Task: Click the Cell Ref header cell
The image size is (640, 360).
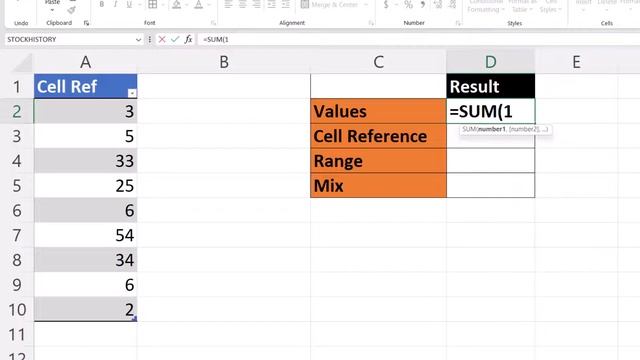Action: click(x=86, y=87)
